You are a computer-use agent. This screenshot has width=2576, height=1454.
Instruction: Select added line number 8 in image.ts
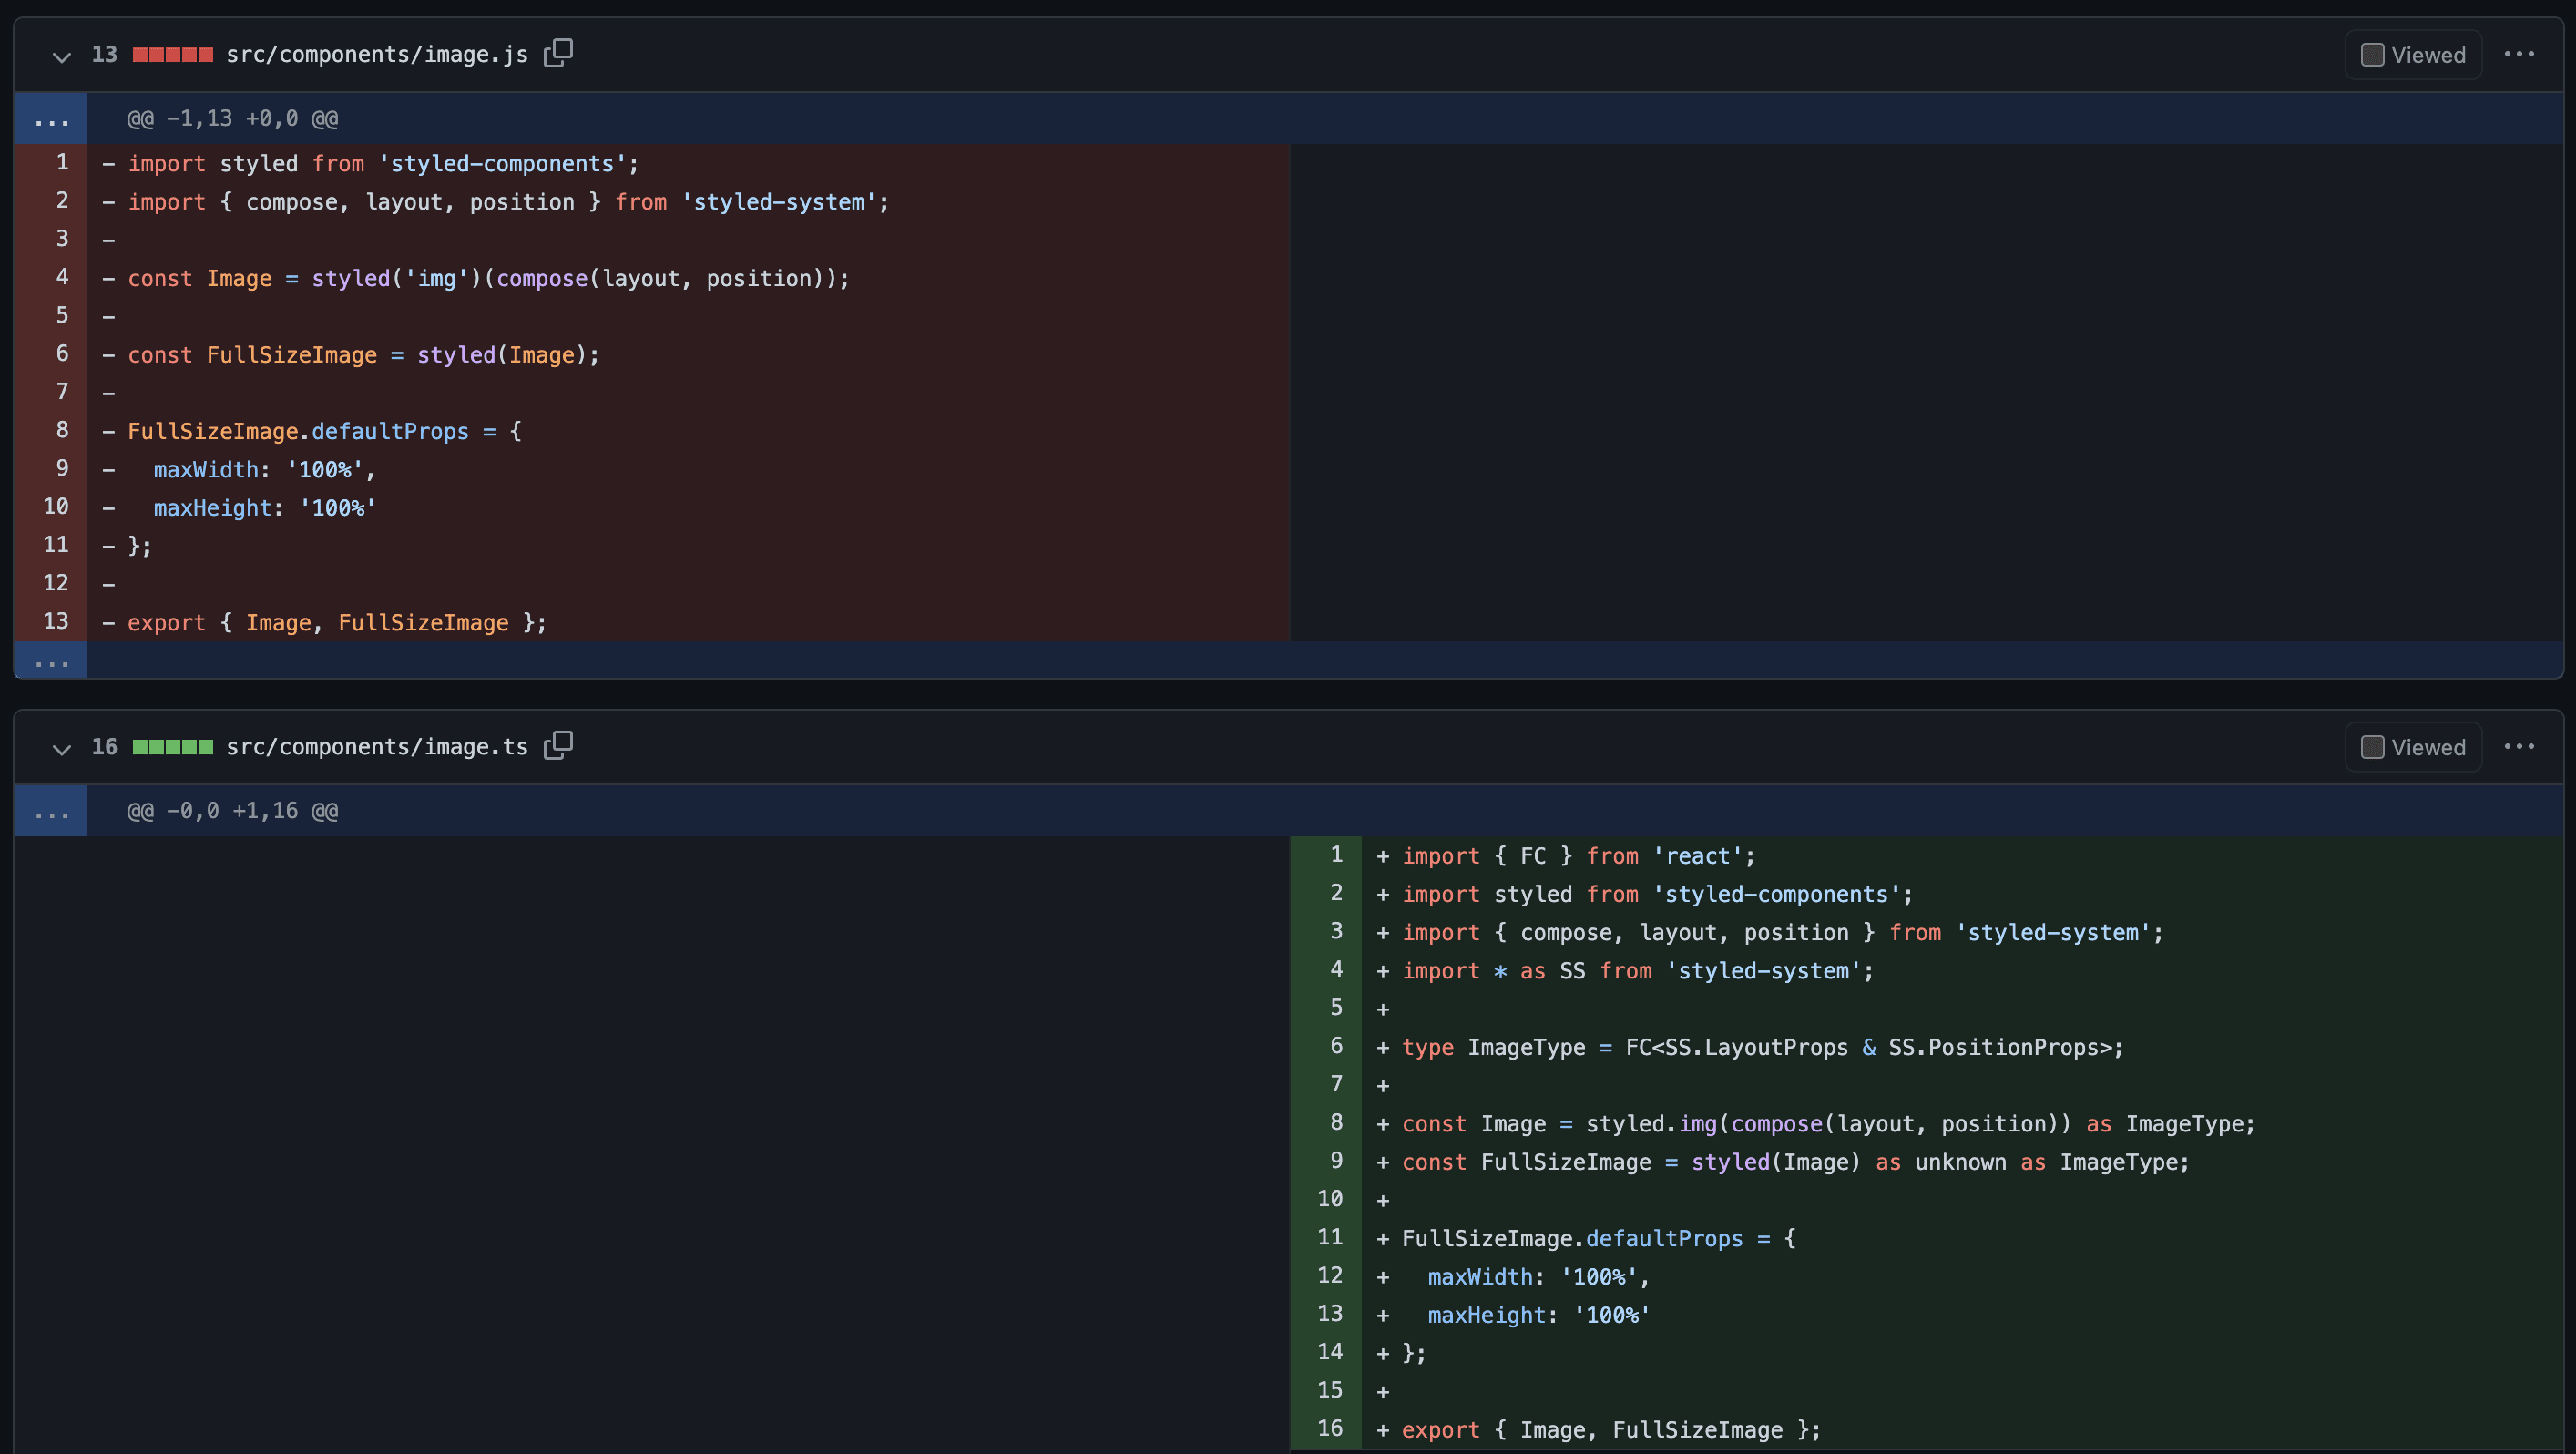click(x=1336, y=1123)
